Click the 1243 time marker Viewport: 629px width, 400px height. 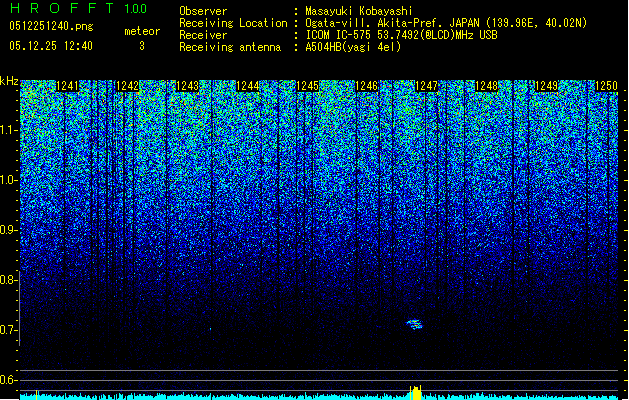tap(187, 86)
